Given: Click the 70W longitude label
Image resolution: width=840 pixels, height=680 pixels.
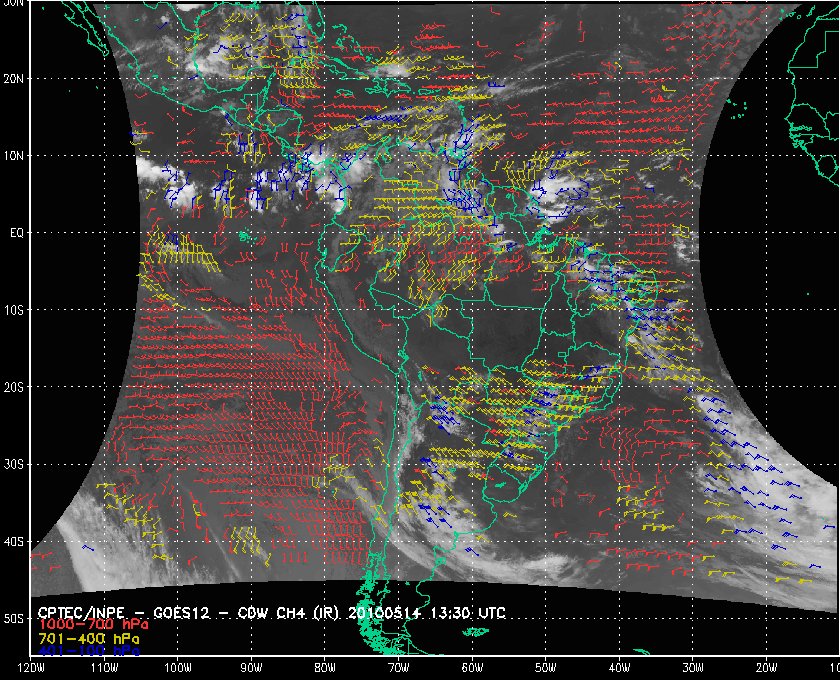Looking at the screenshot, I should [x=399, y=668].
